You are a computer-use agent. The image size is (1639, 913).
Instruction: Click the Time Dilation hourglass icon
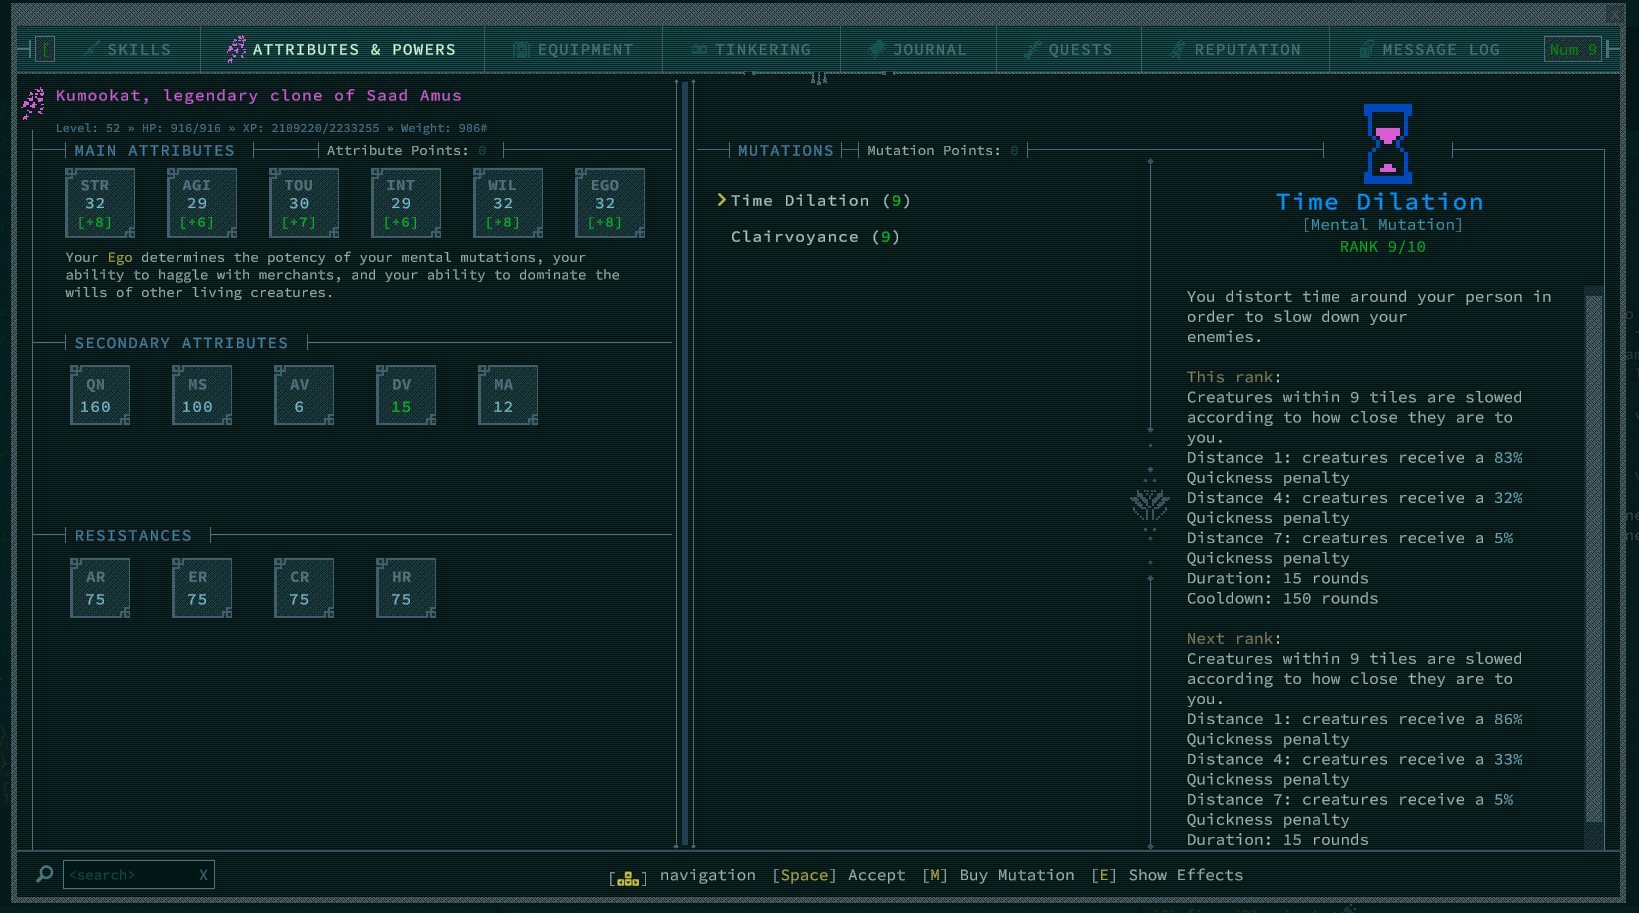tap(1387, 144)
